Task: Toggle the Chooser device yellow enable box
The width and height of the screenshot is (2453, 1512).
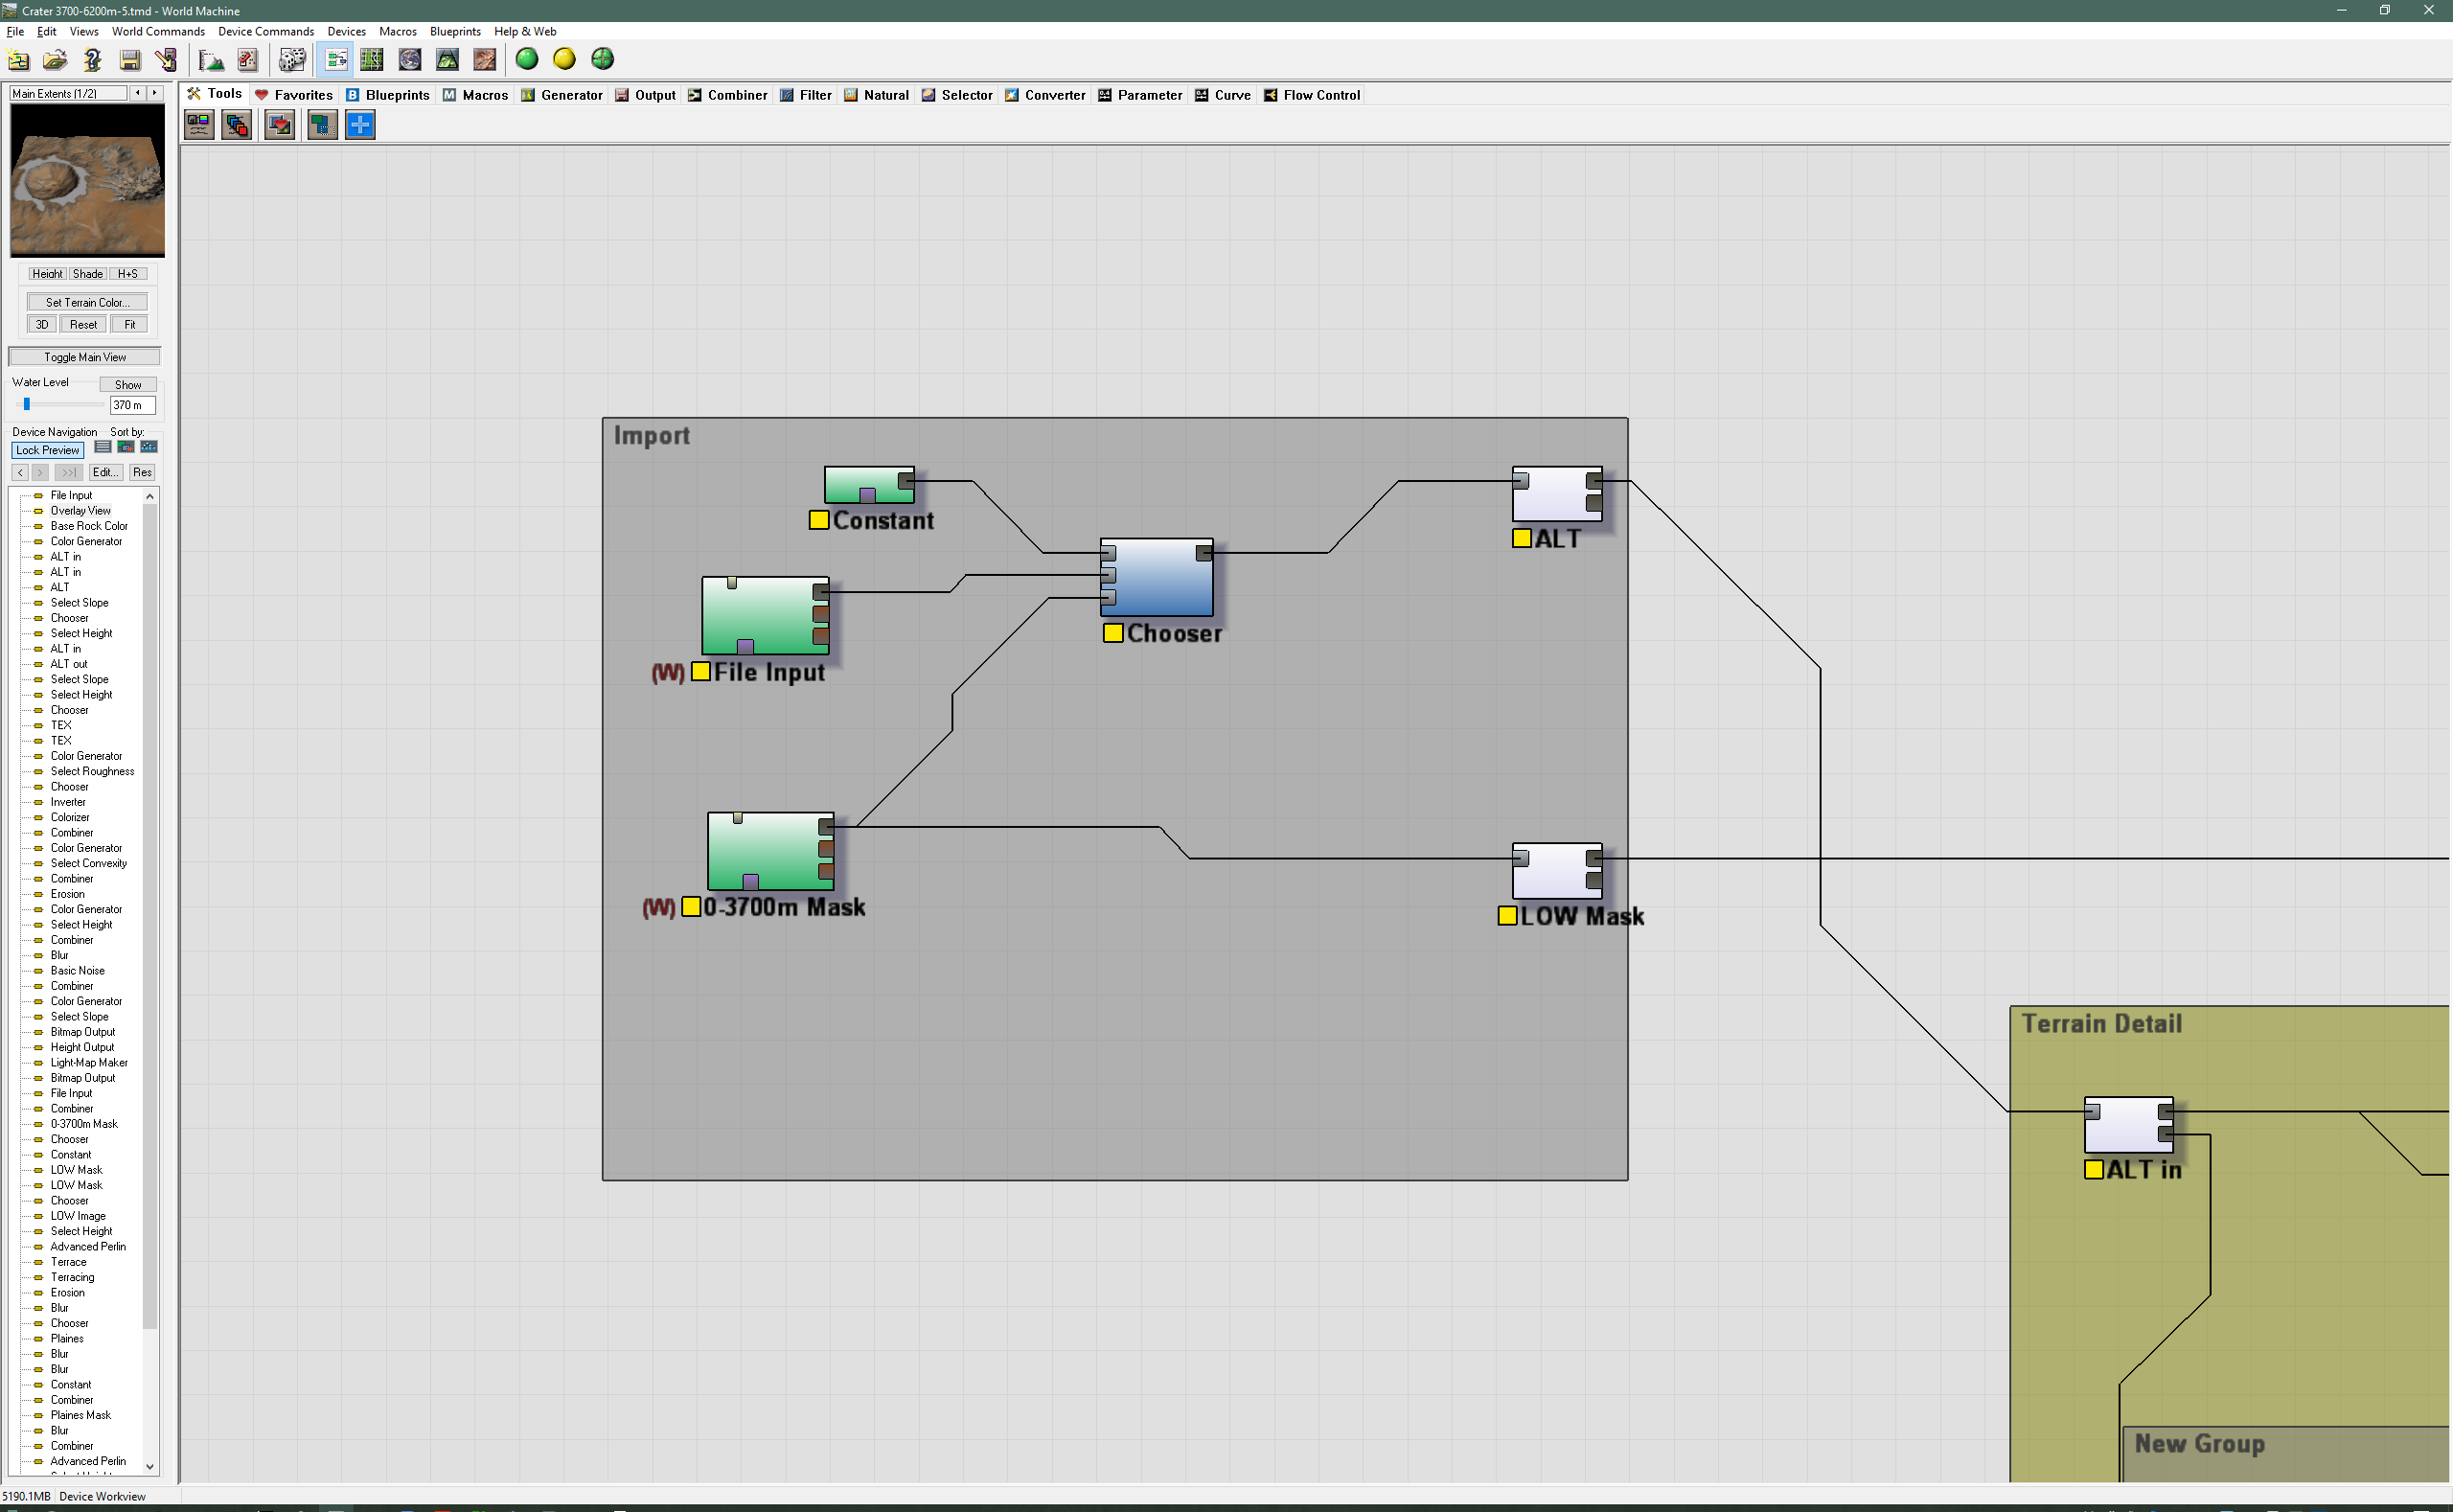Action: coord(1113,633)
